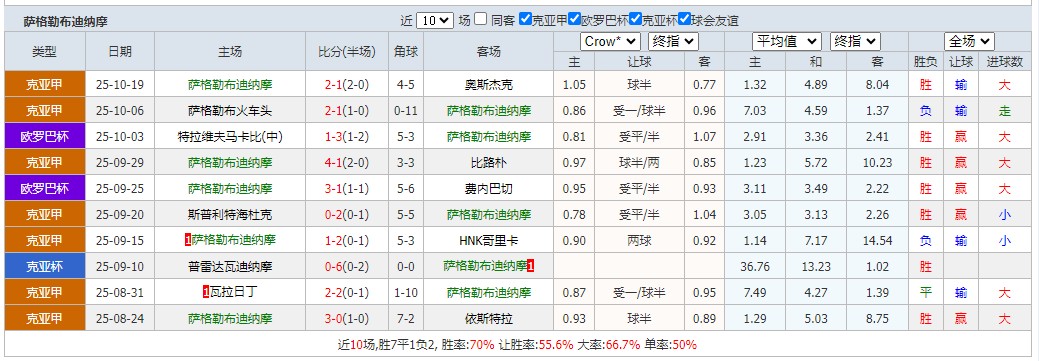
Task: Click red card badge in 25-09-10 row
Action: pyautogui.click(x=531, y=267)
